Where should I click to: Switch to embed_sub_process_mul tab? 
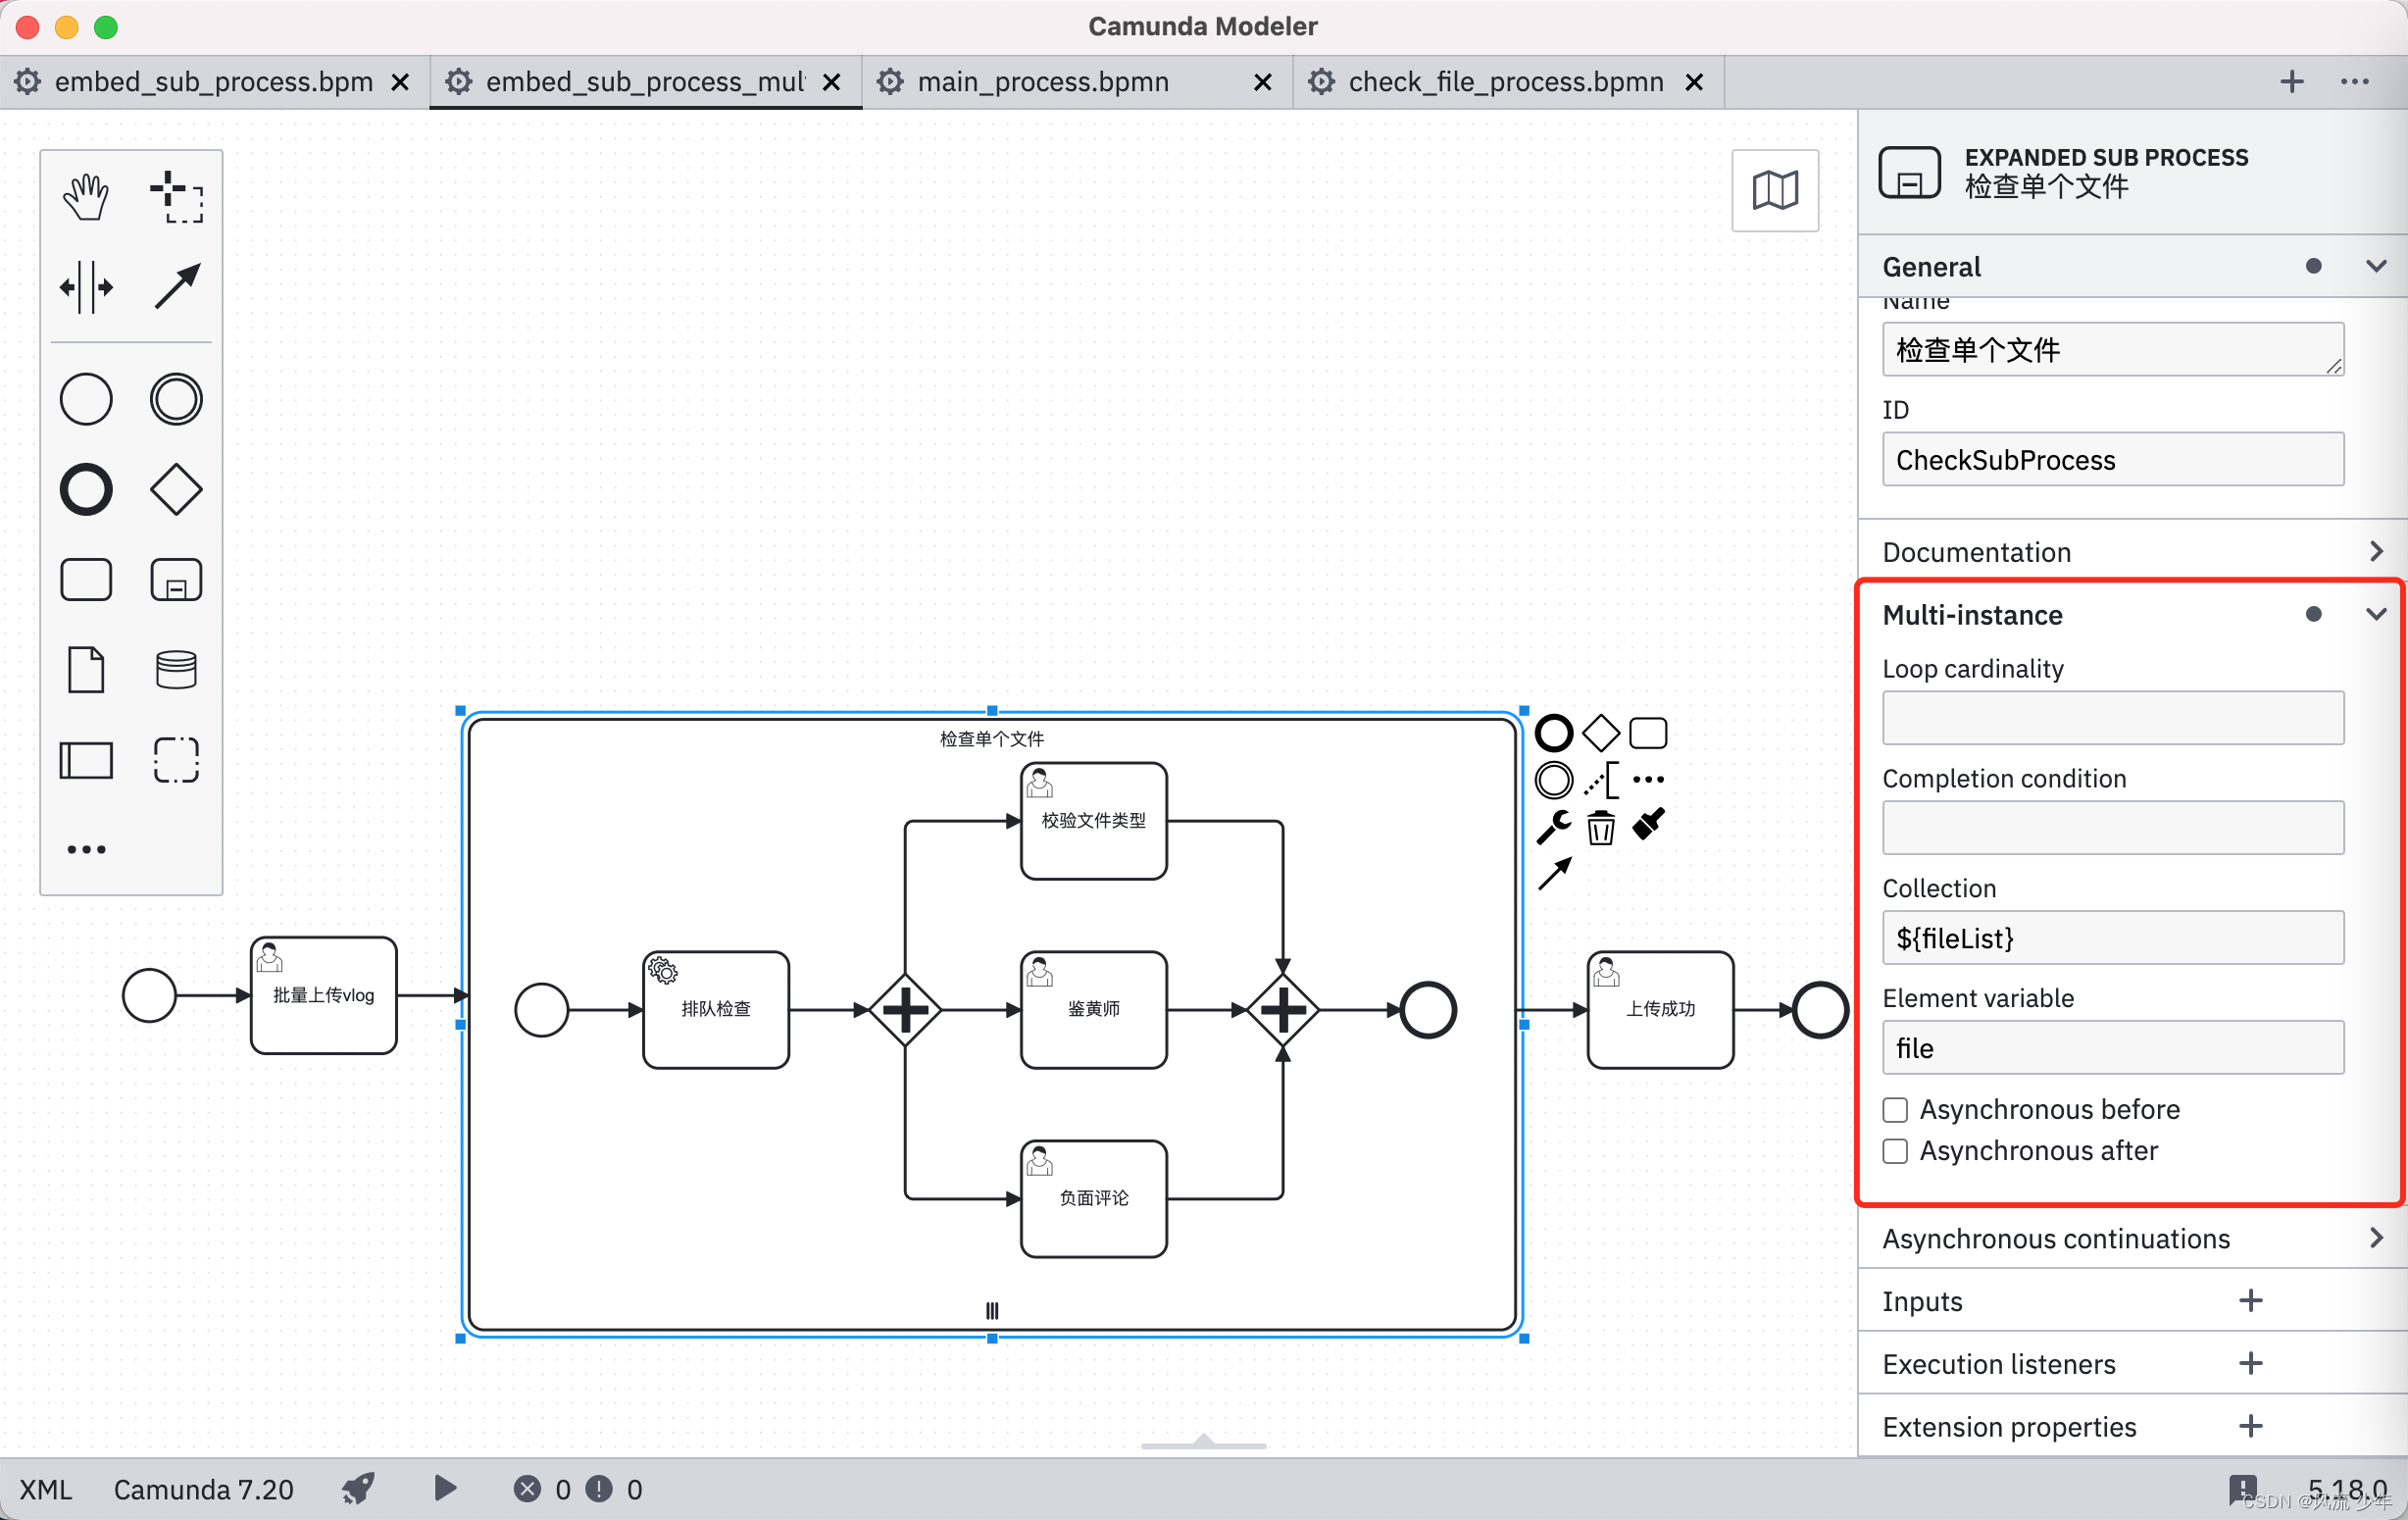point(646,82)
